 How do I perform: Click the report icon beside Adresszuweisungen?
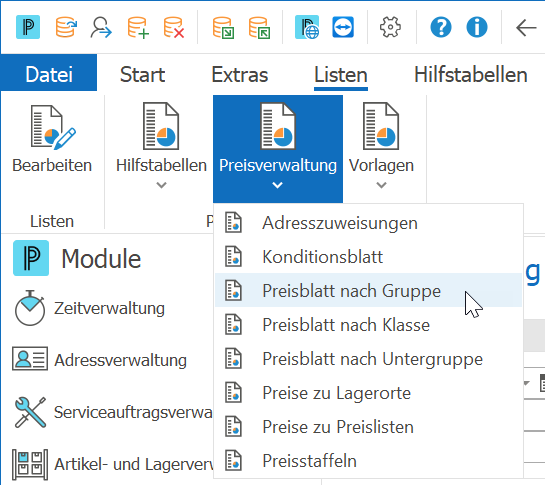coord(233,223)
